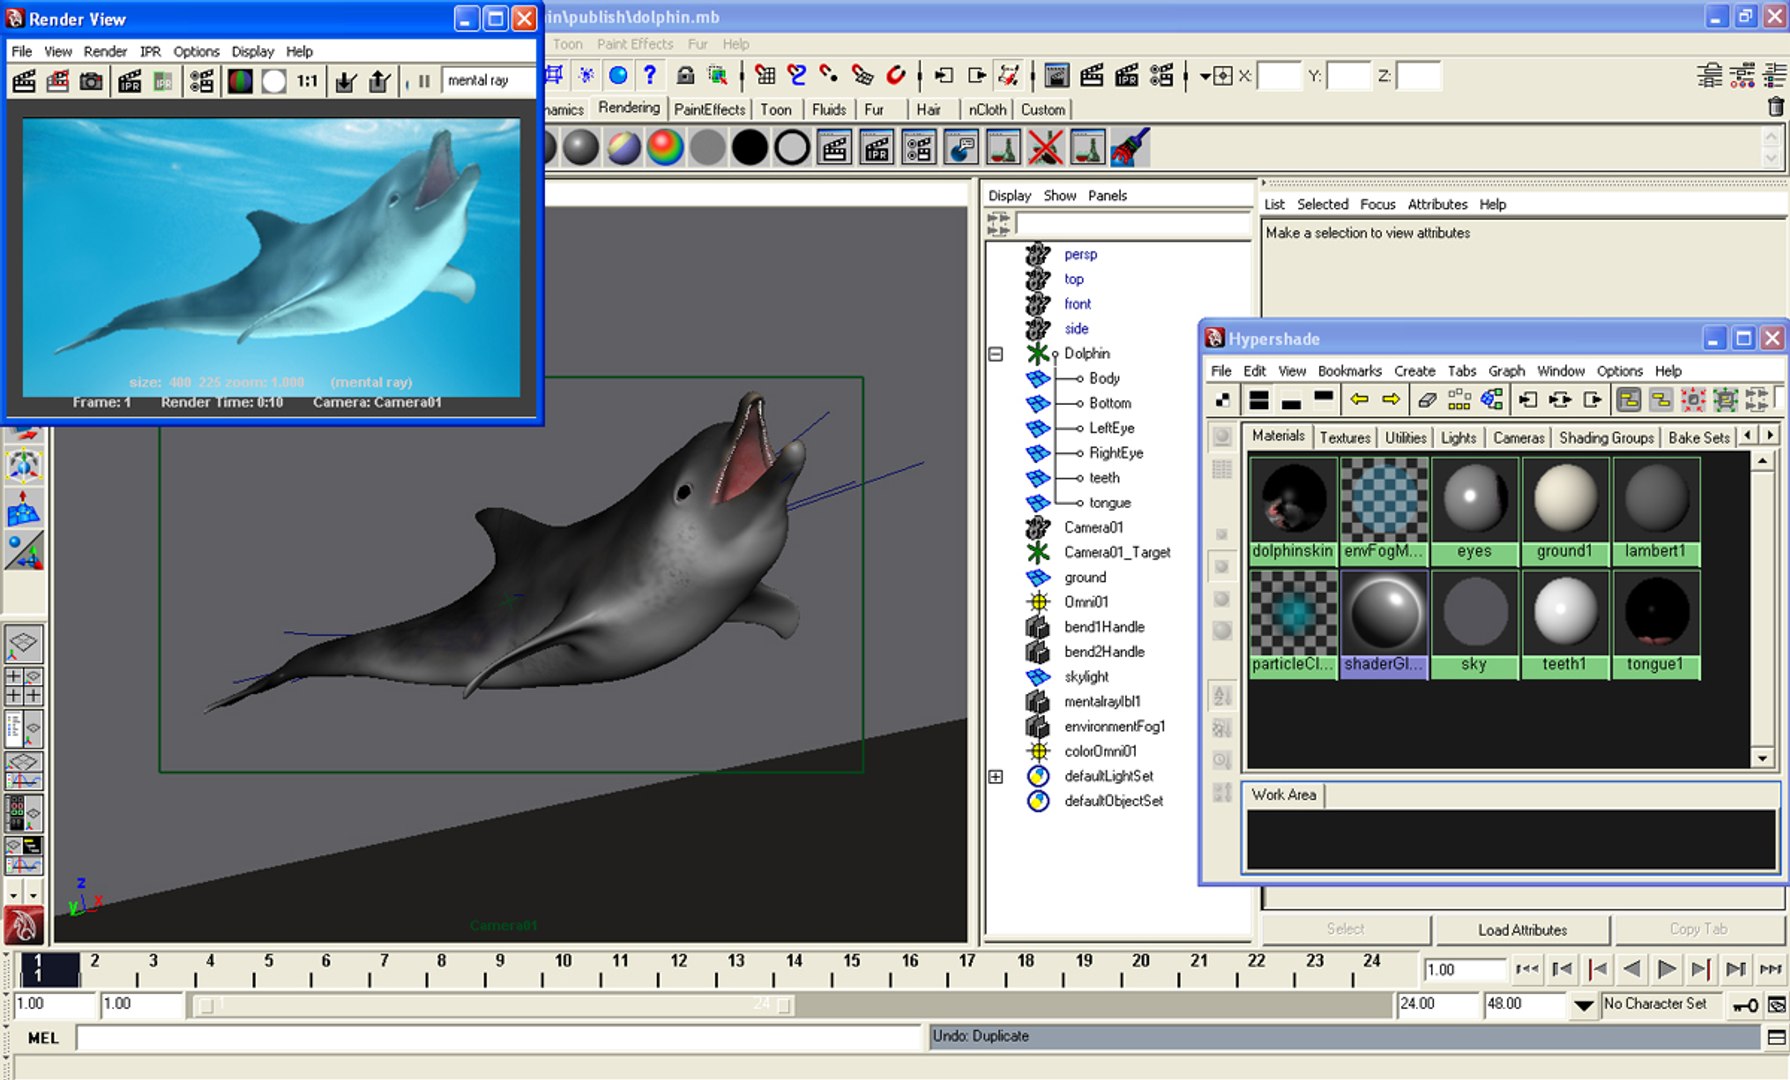The width and height of the screenshot is (1790, 1080).
Task: Switch to Textures tab in Hypershade
Action: (1344, 438)
